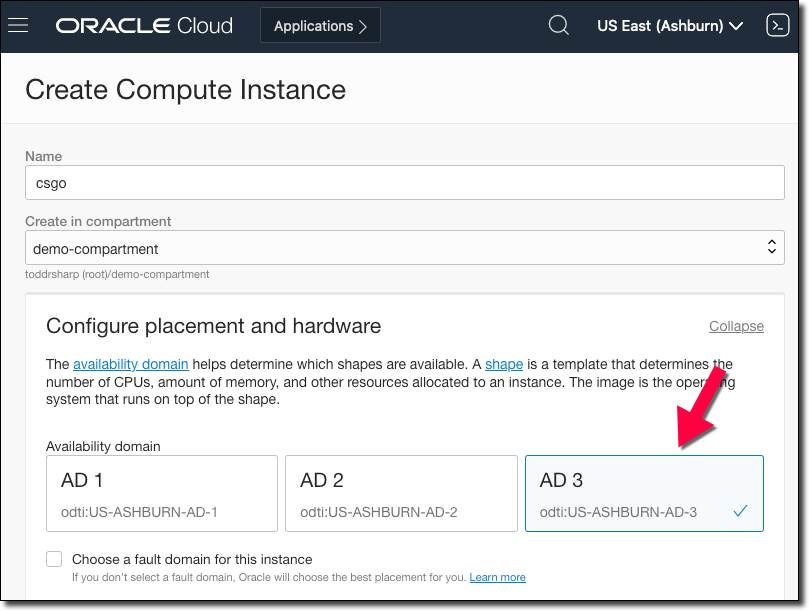This screenshot has width=809, height=611.
Task: Collapse the placement and hardware section
Action: tap(736, 326)
